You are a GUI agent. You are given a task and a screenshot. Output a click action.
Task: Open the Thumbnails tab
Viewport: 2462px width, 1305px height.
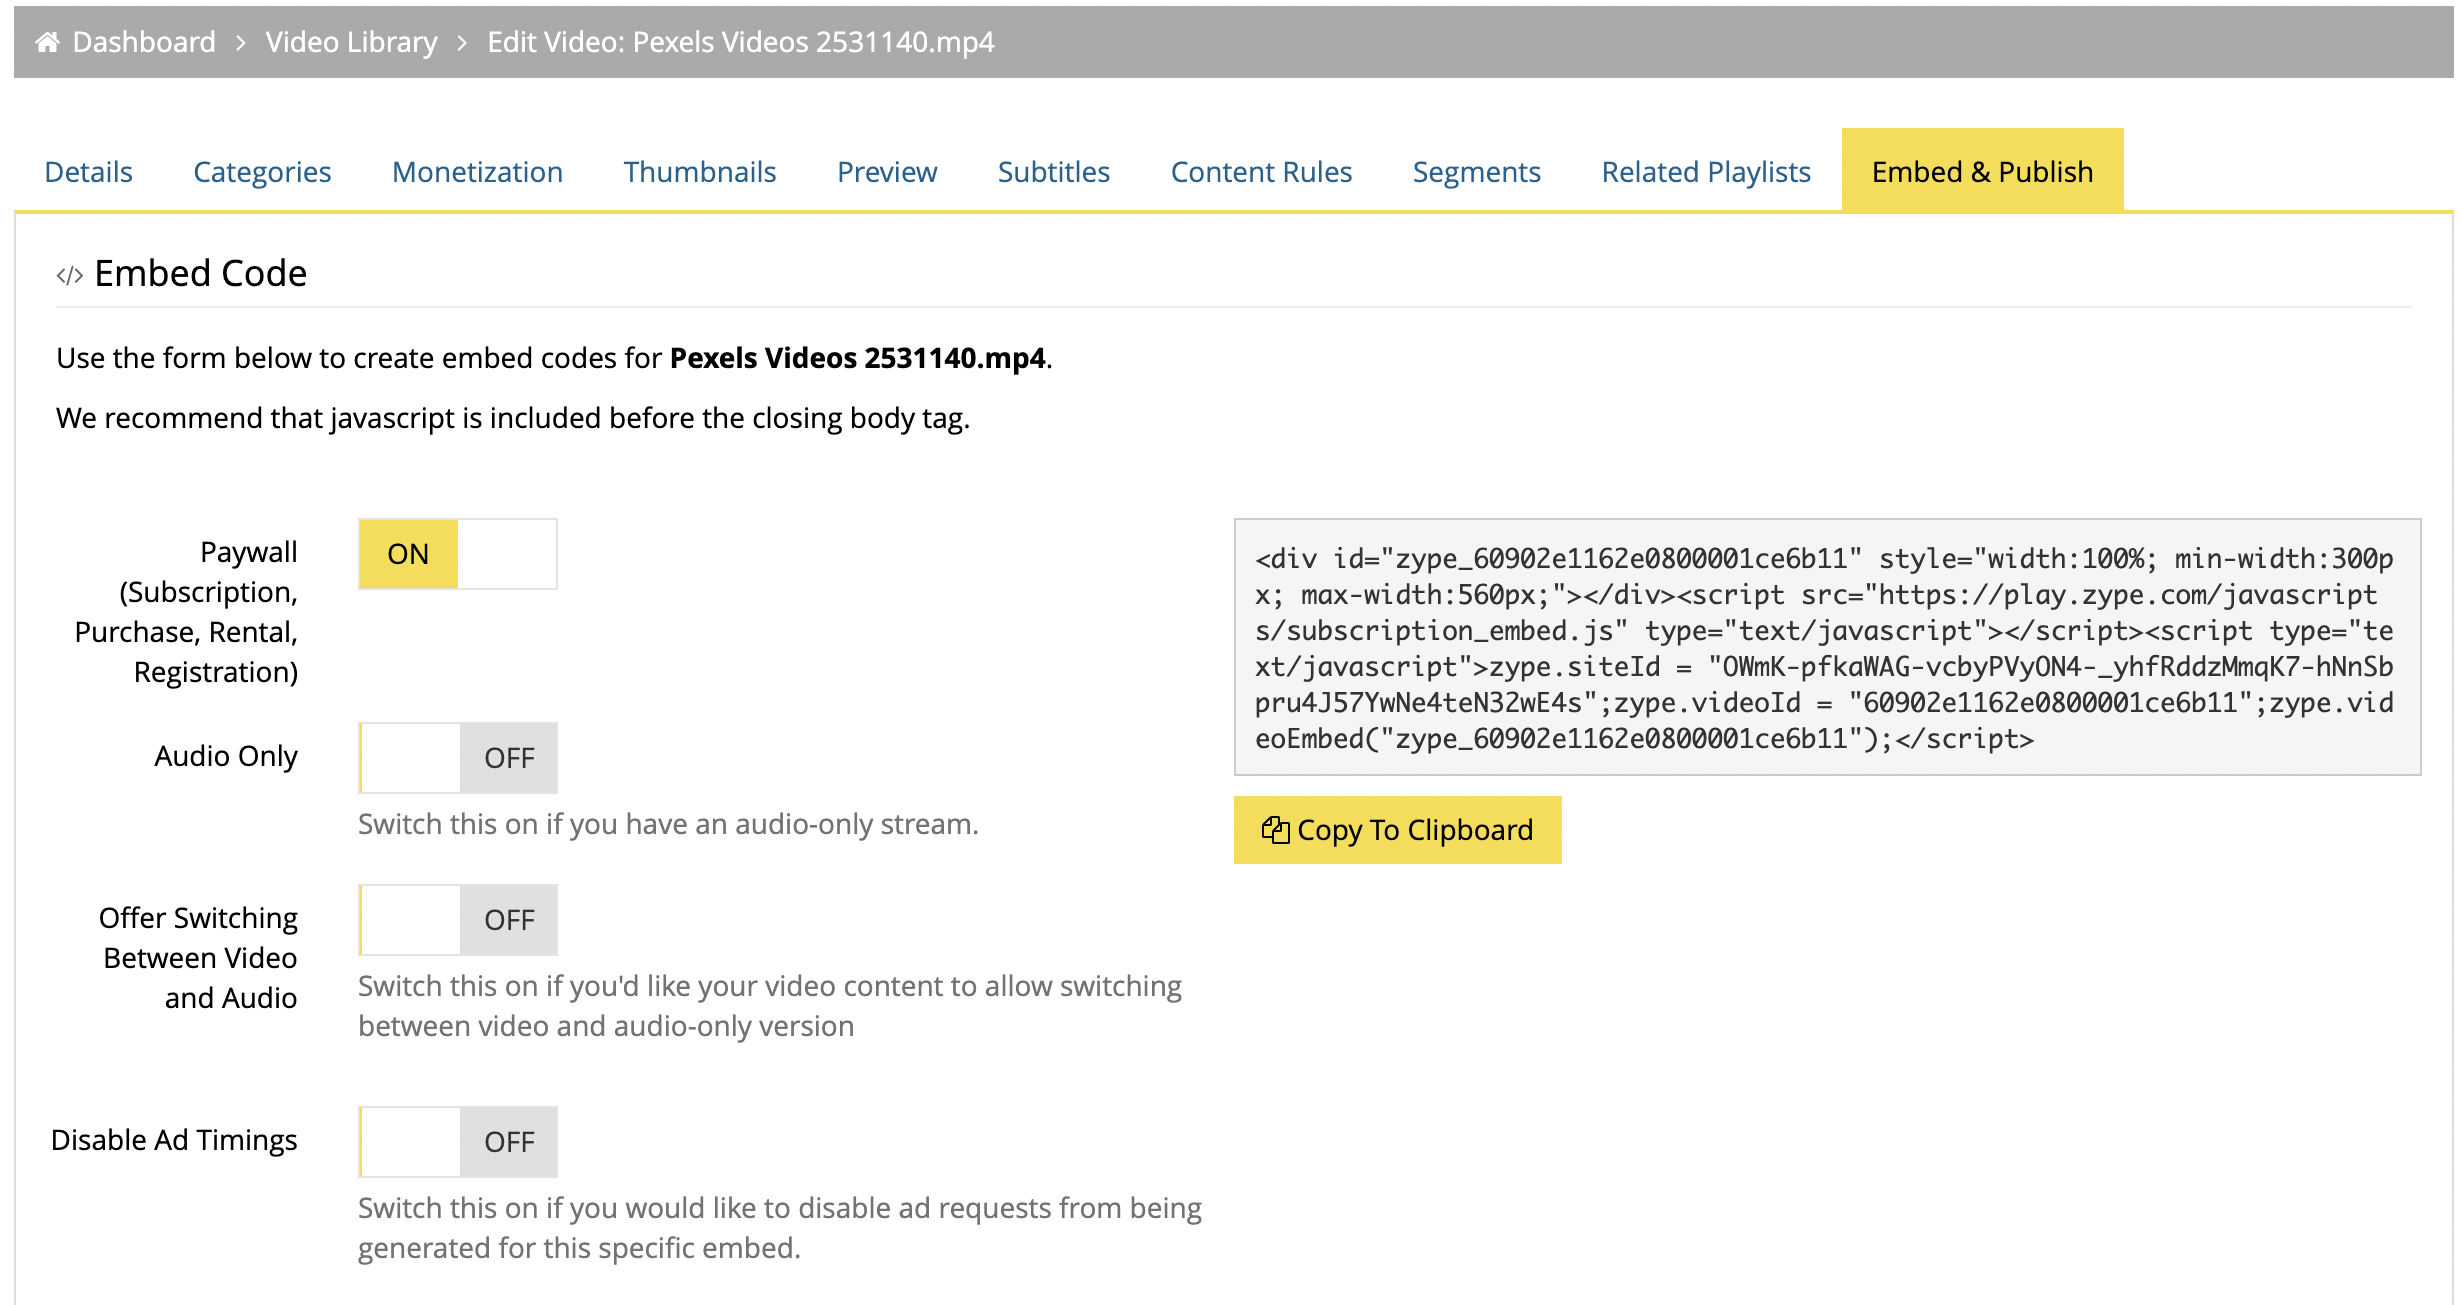click(700, 172)
